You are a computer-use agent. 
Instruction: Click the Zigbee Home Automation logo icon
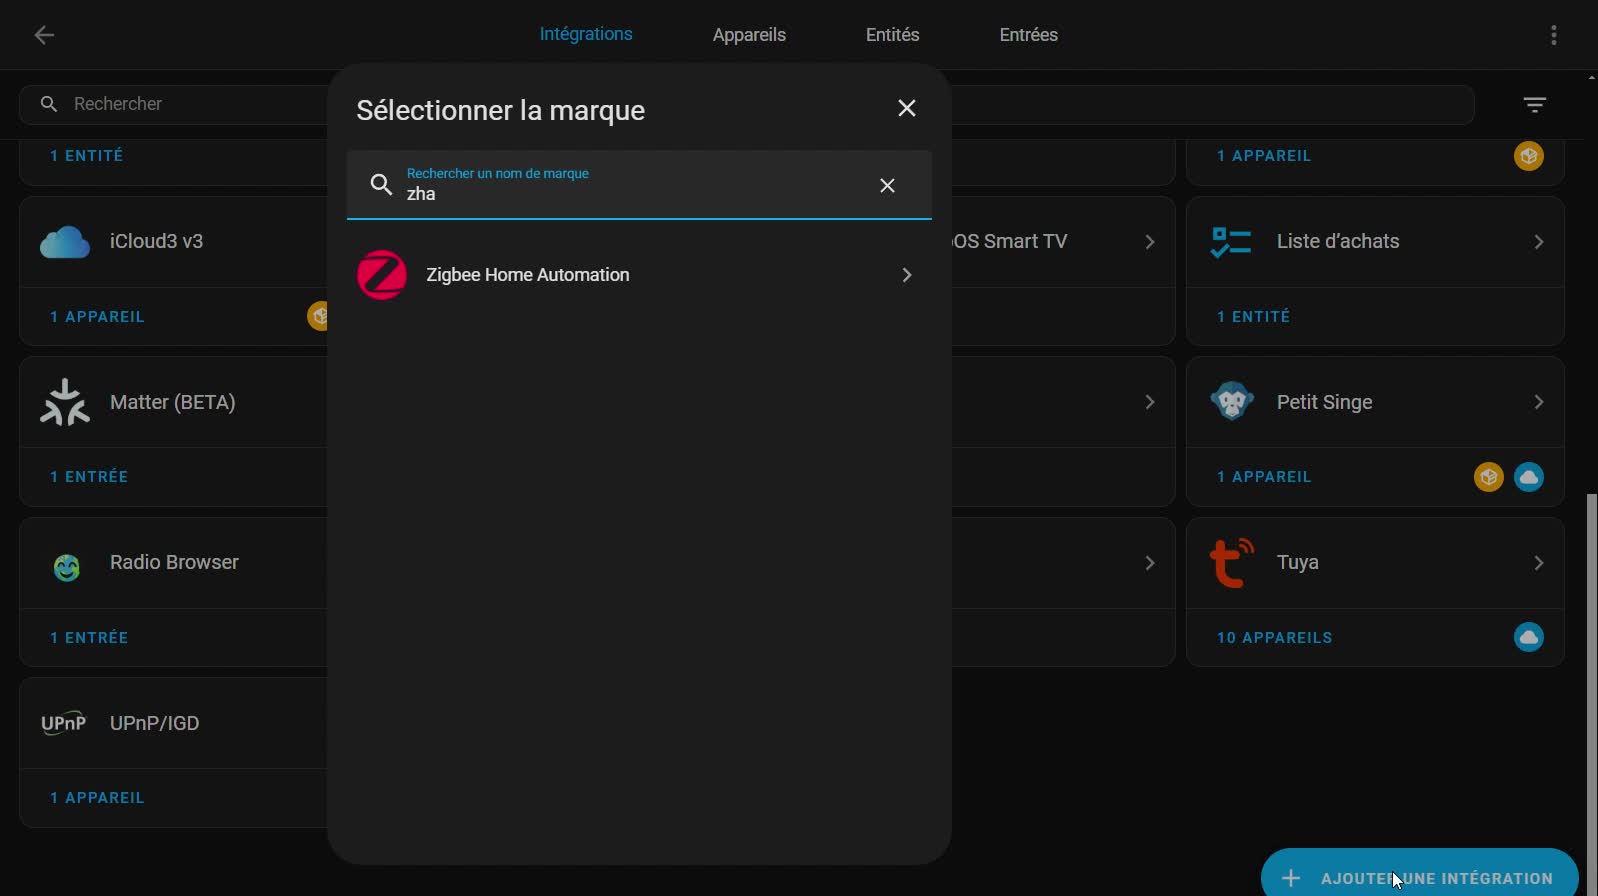pyautogui.click(x=382, y=275)
